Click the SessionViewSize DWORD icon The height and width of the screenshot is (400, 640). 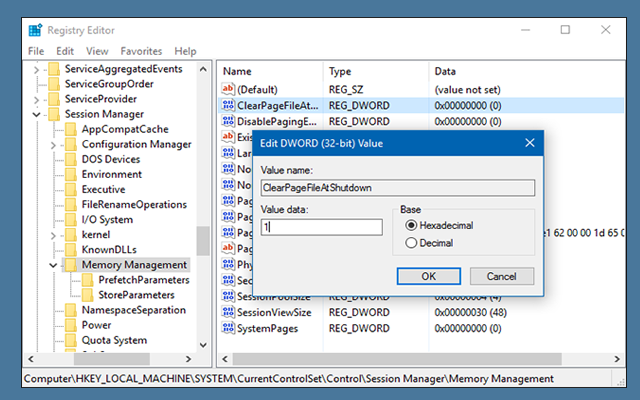point(228,313)
